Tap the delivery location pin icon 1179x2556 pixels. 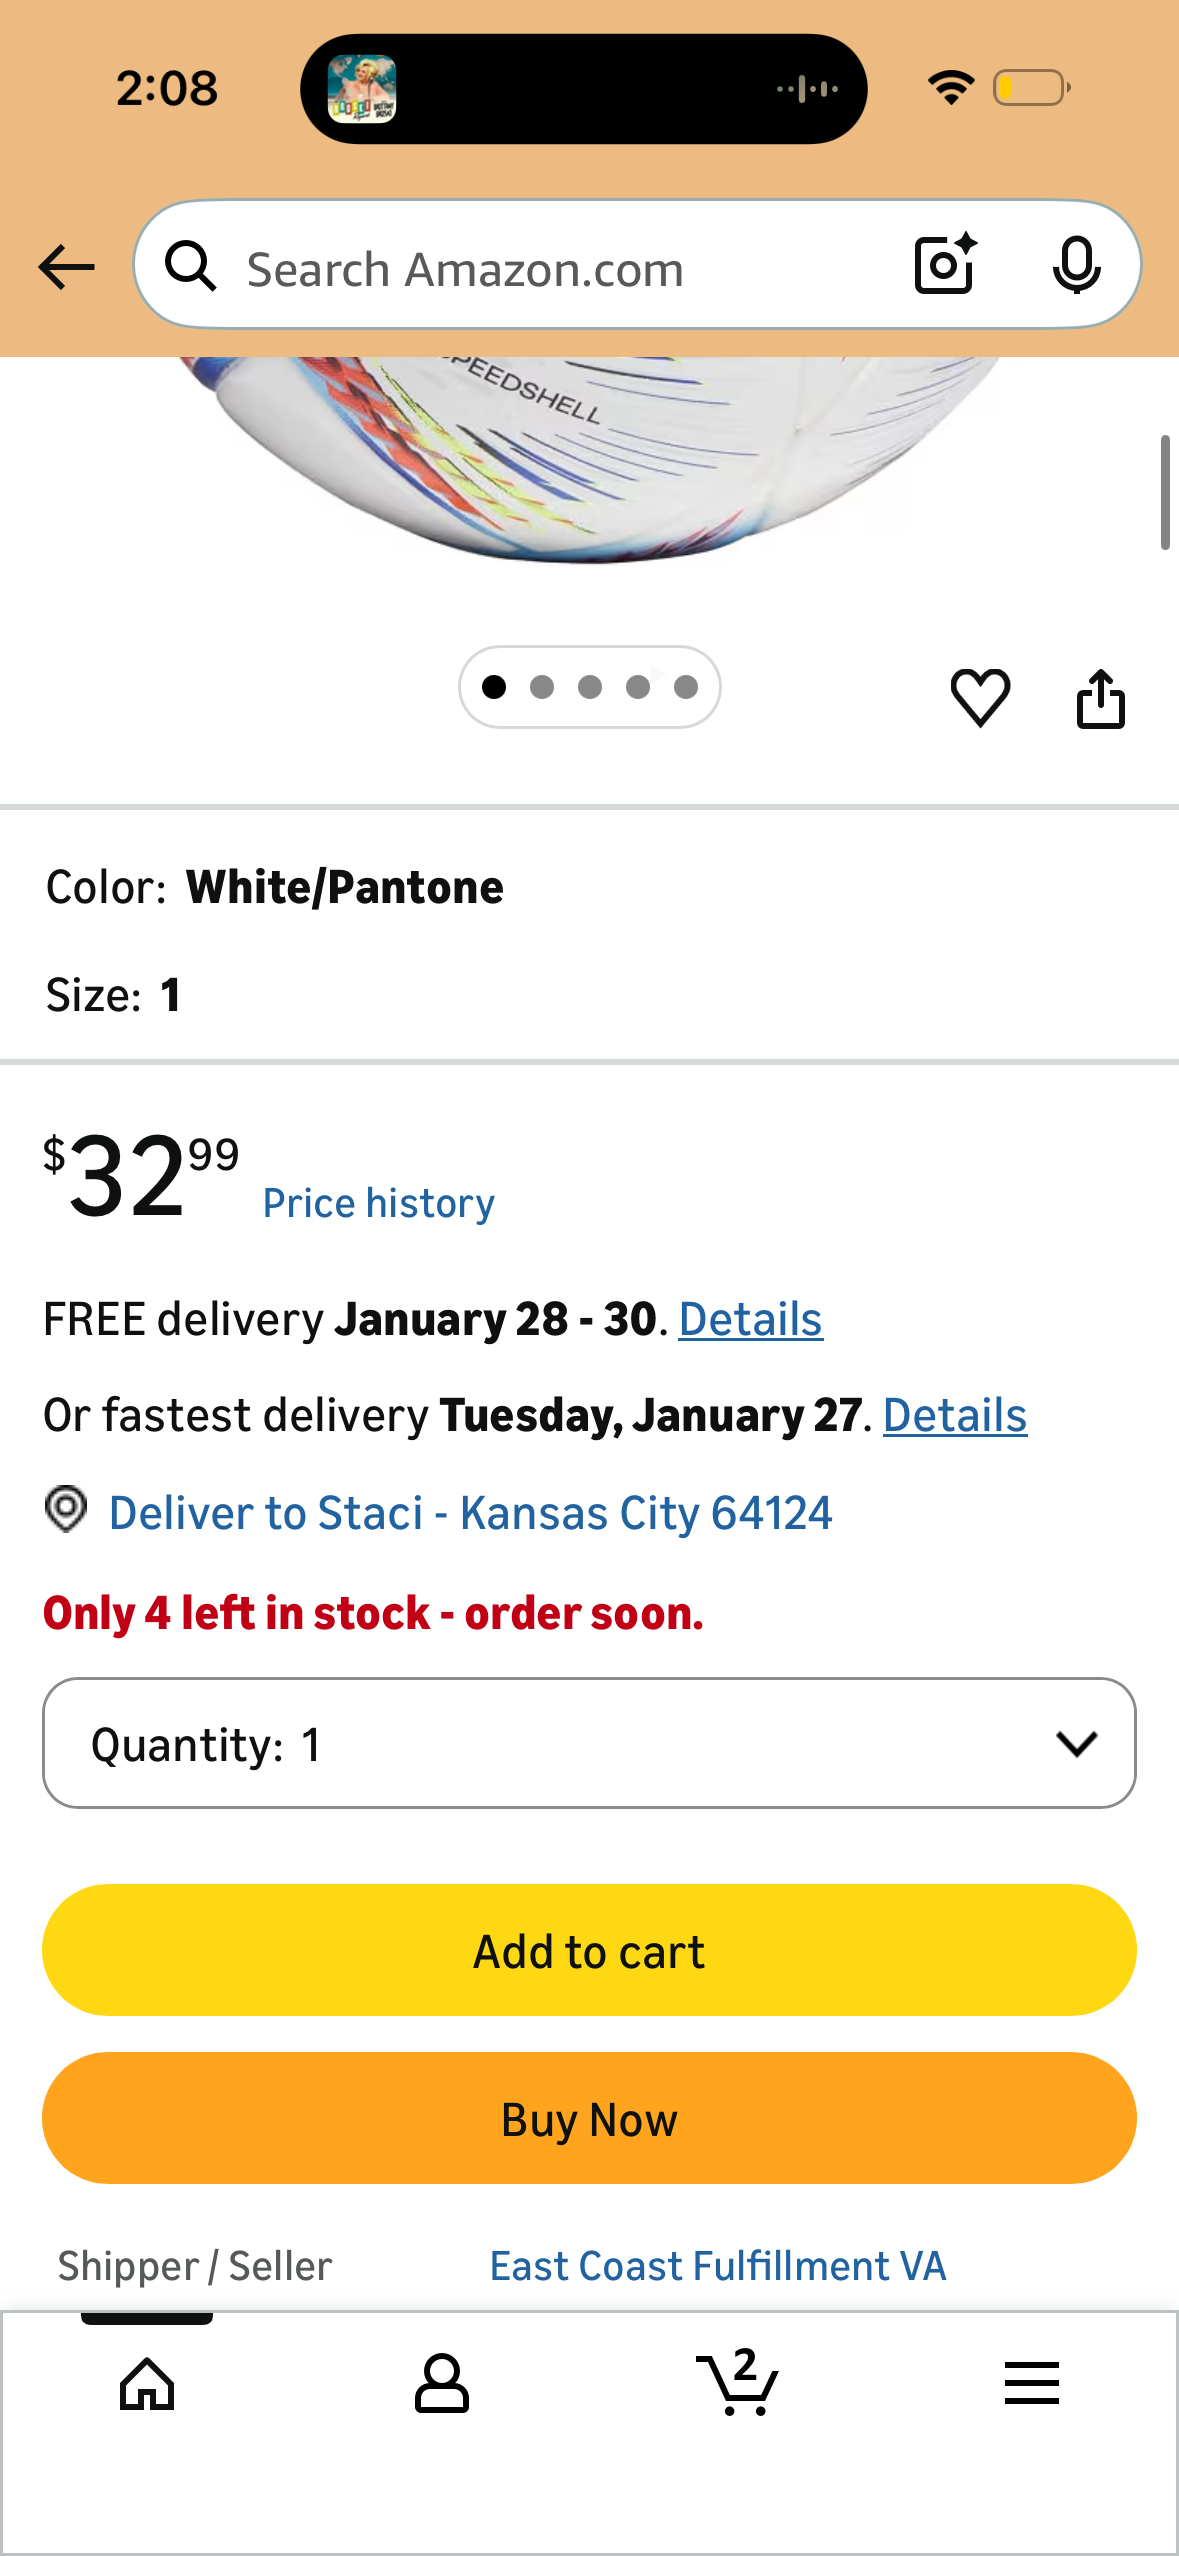pyautogui.click(x=66, y=1509)
